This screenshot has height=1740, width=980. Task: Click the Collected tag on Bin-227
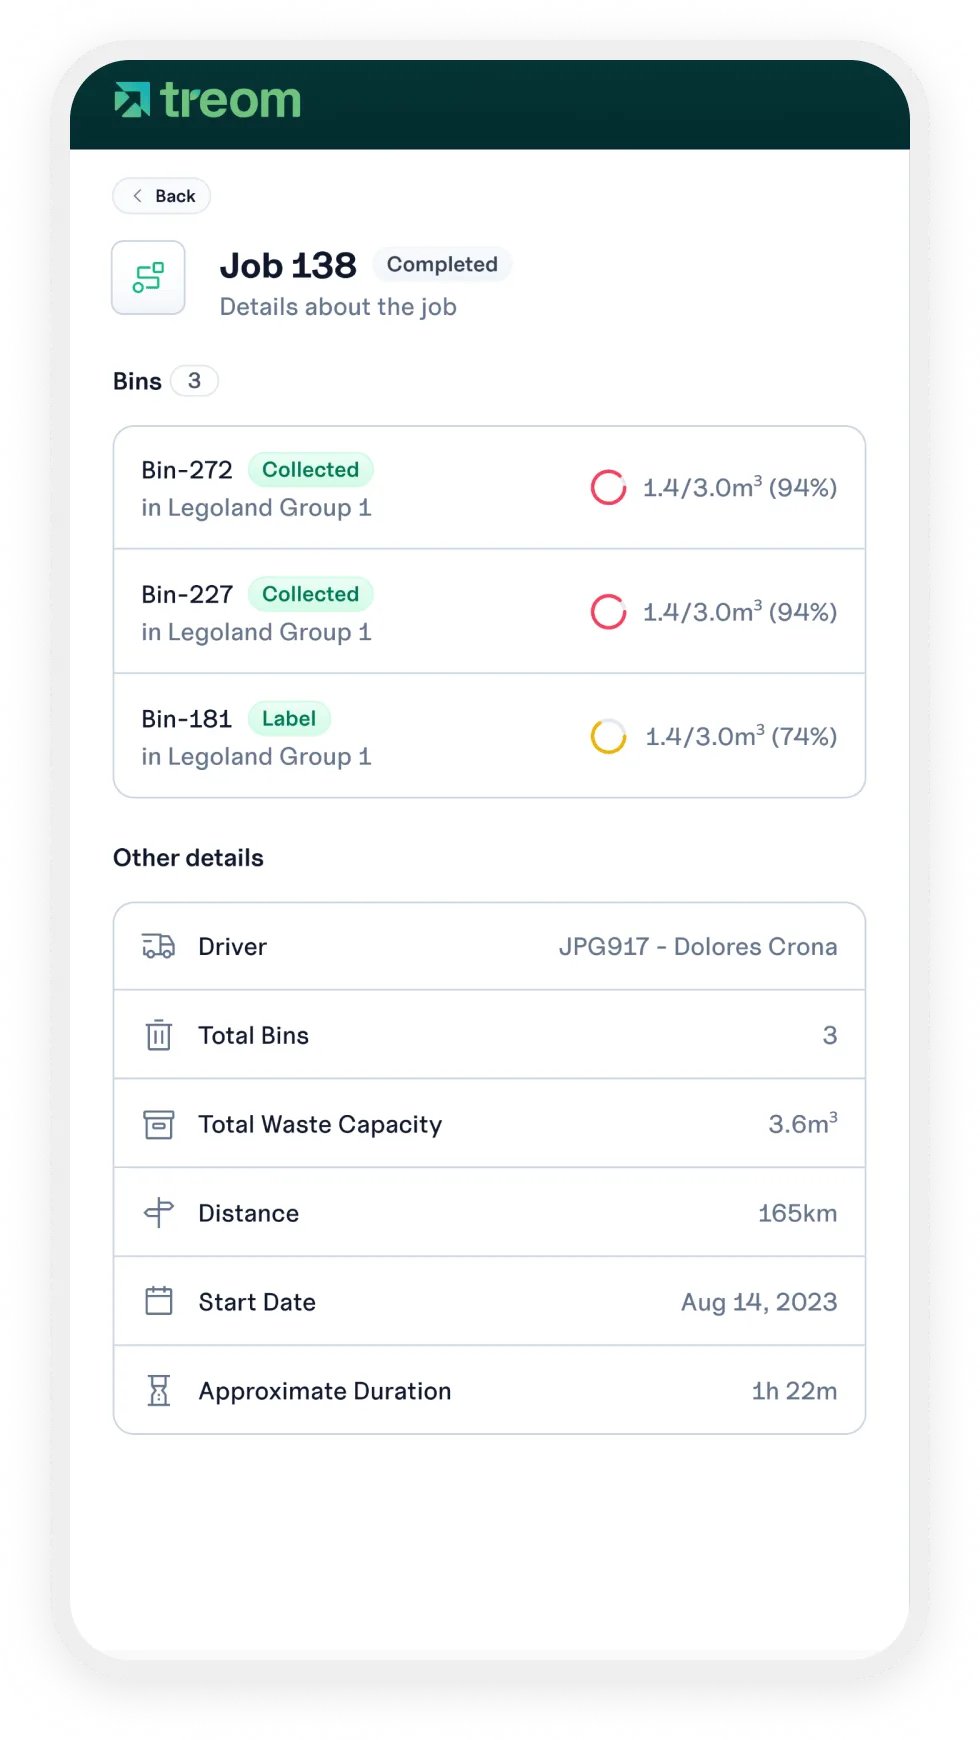(310, 594)
